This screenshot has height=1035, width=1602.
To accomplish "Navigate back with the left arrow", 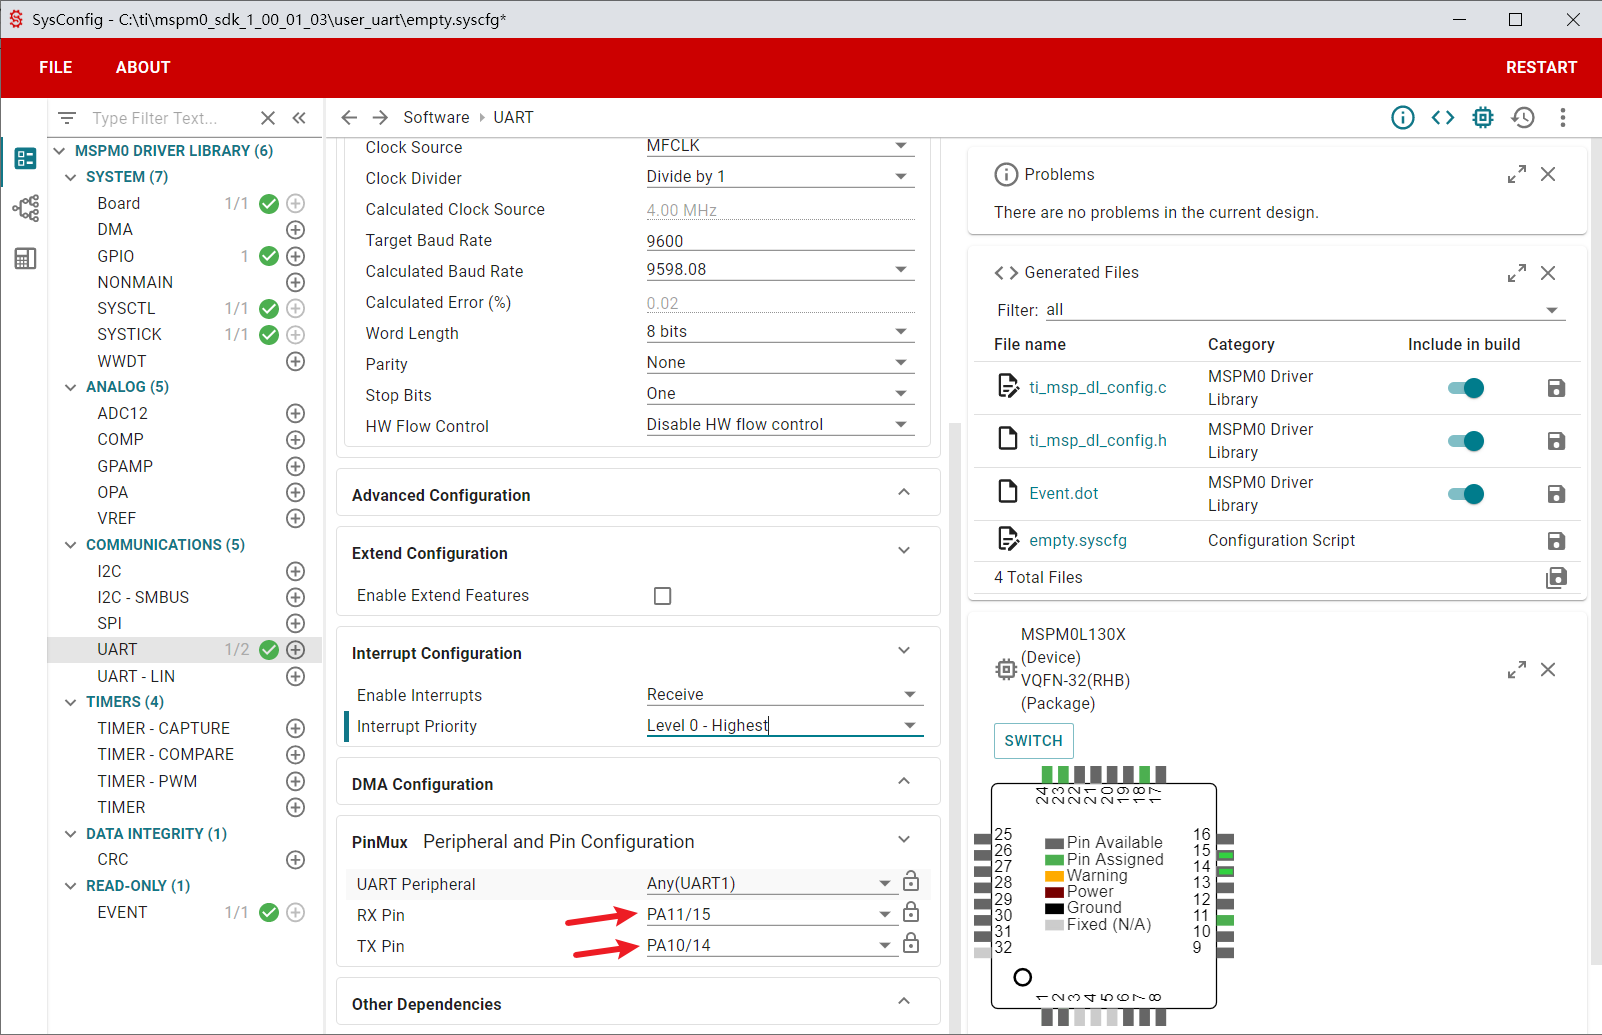I will pyautogui.click(x=349, y=118).
